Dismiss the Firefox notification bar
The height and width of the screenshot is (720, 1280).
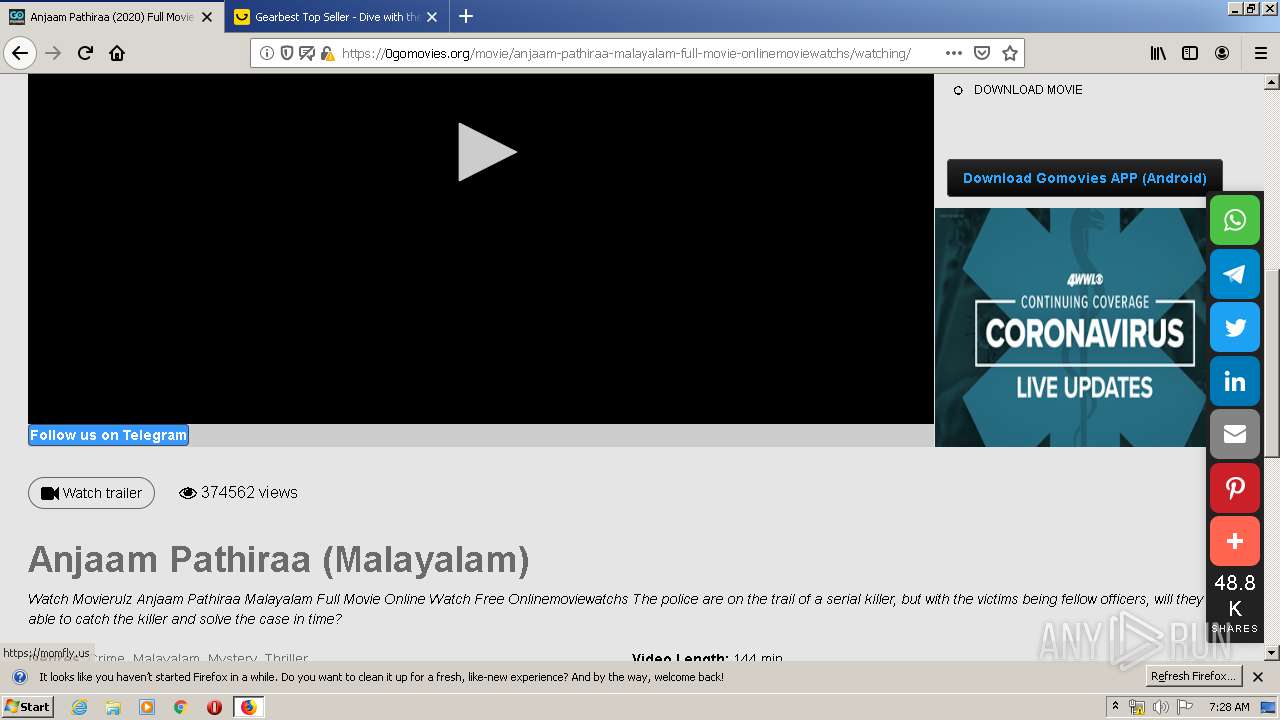pyautogui.click(x=1258, y=677)
